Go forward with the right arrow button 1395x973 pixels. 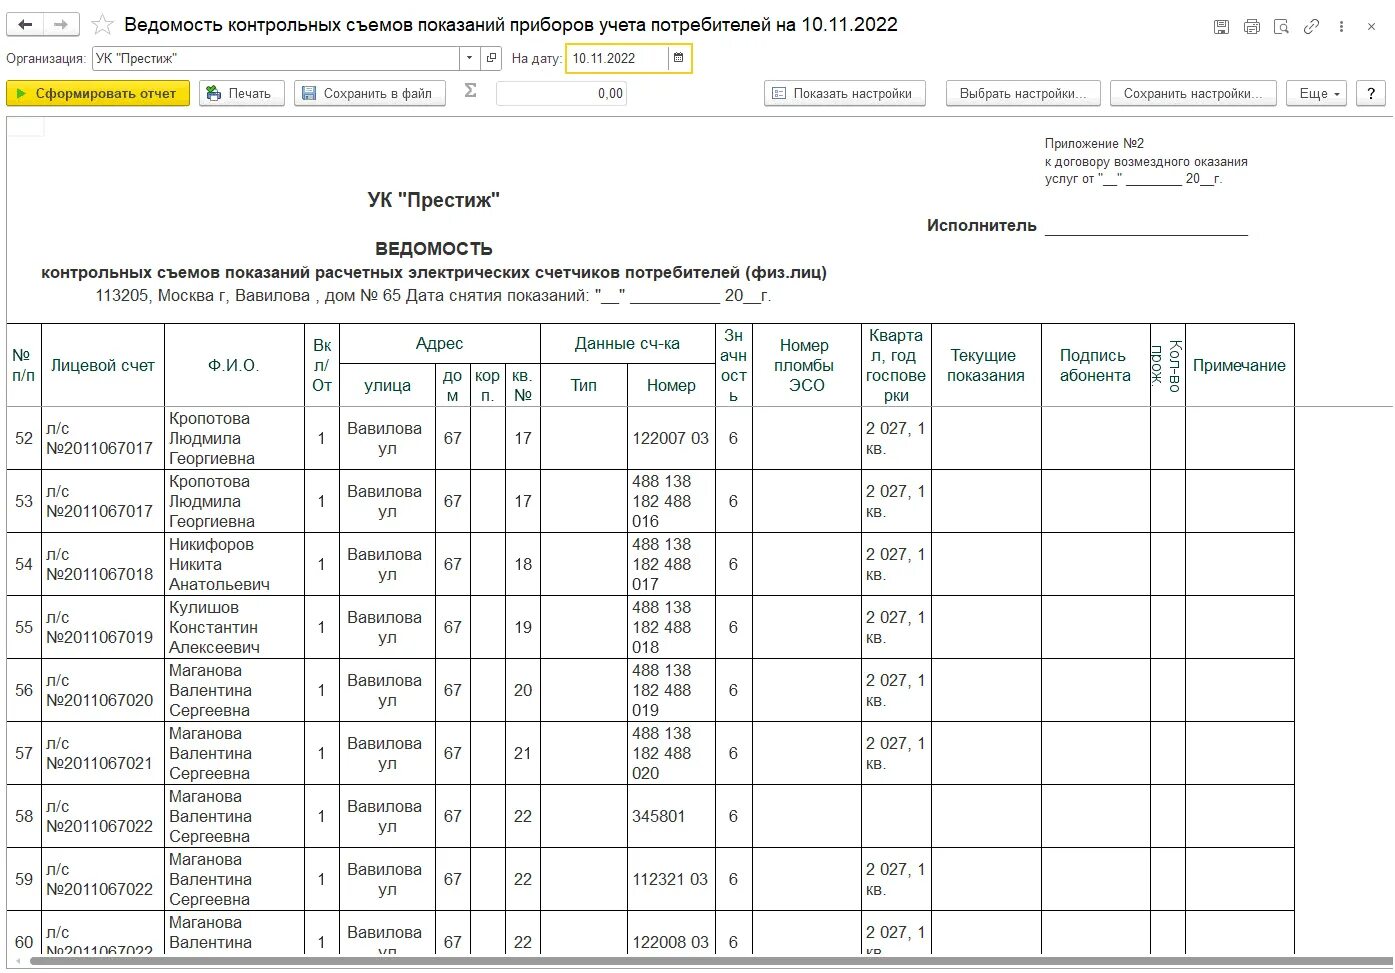61,25
